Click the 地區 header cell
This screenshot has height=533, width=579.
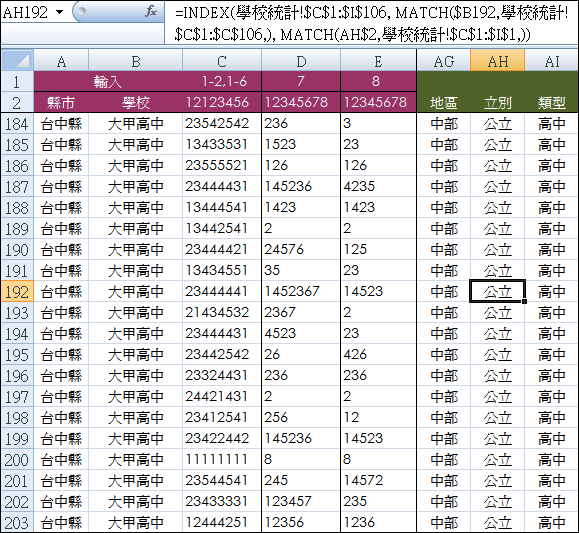(x=443, y=102)
